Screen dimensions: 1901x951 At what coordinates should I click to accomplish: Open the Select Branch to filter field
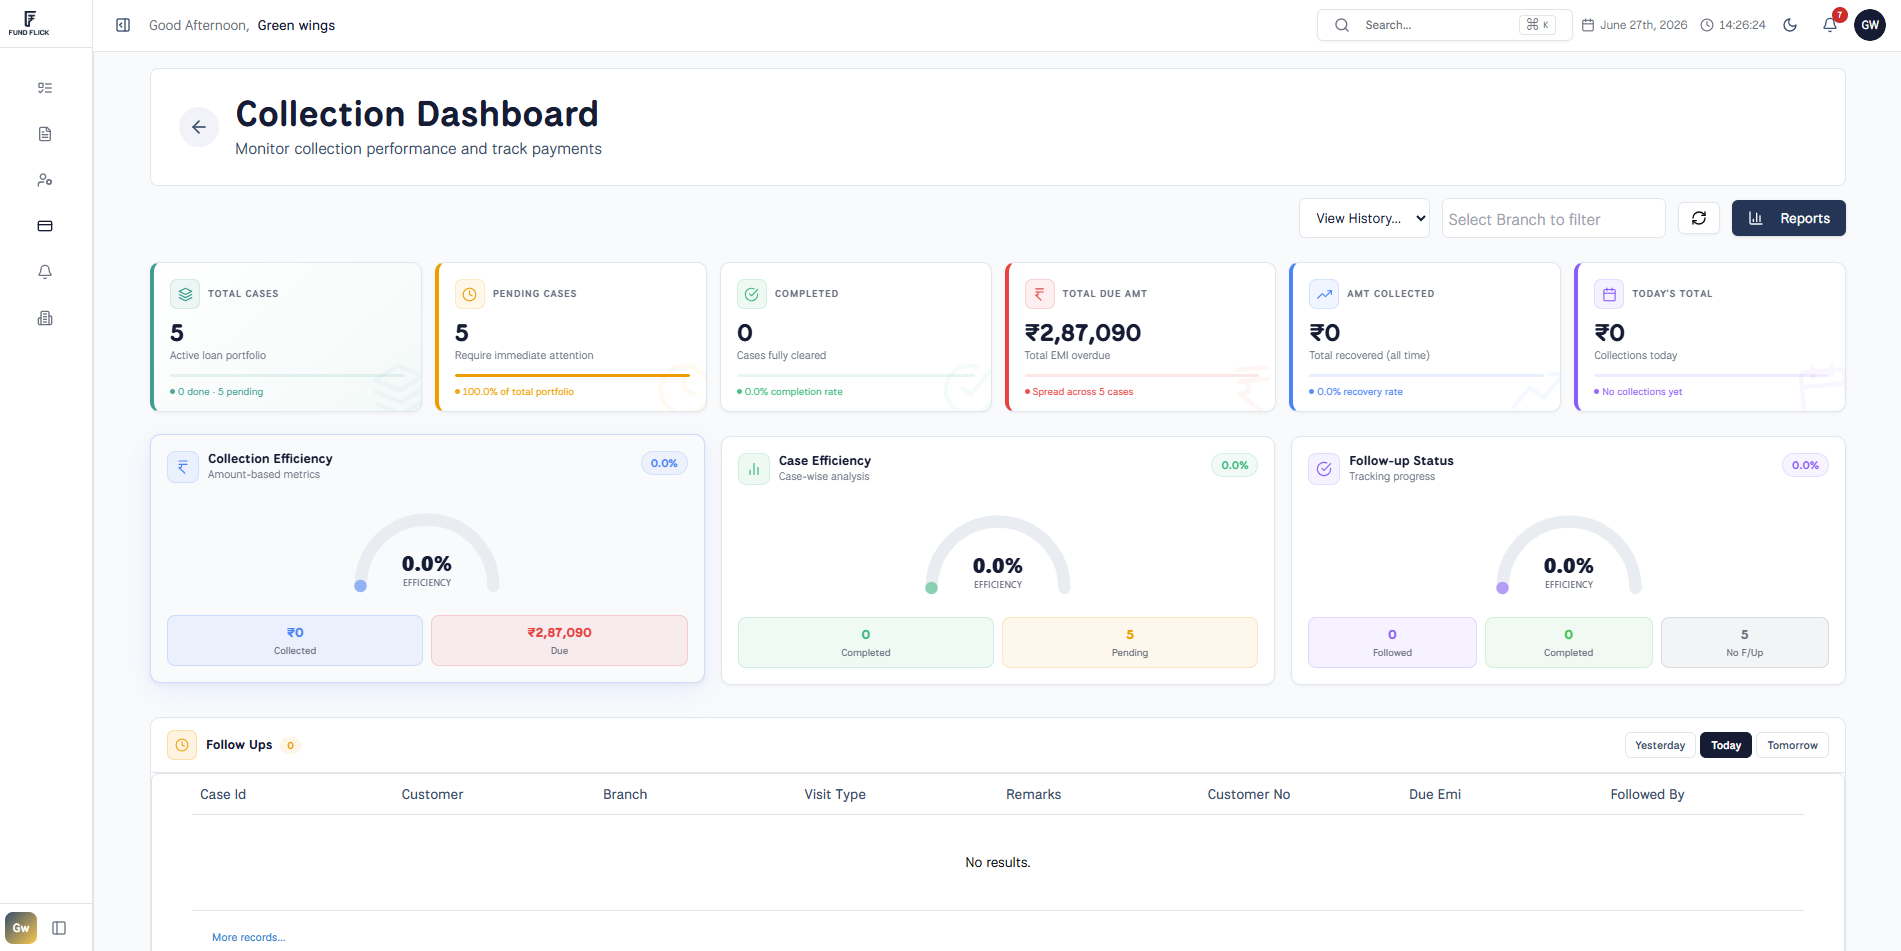pyautogui.click(x=1553, y=218)
